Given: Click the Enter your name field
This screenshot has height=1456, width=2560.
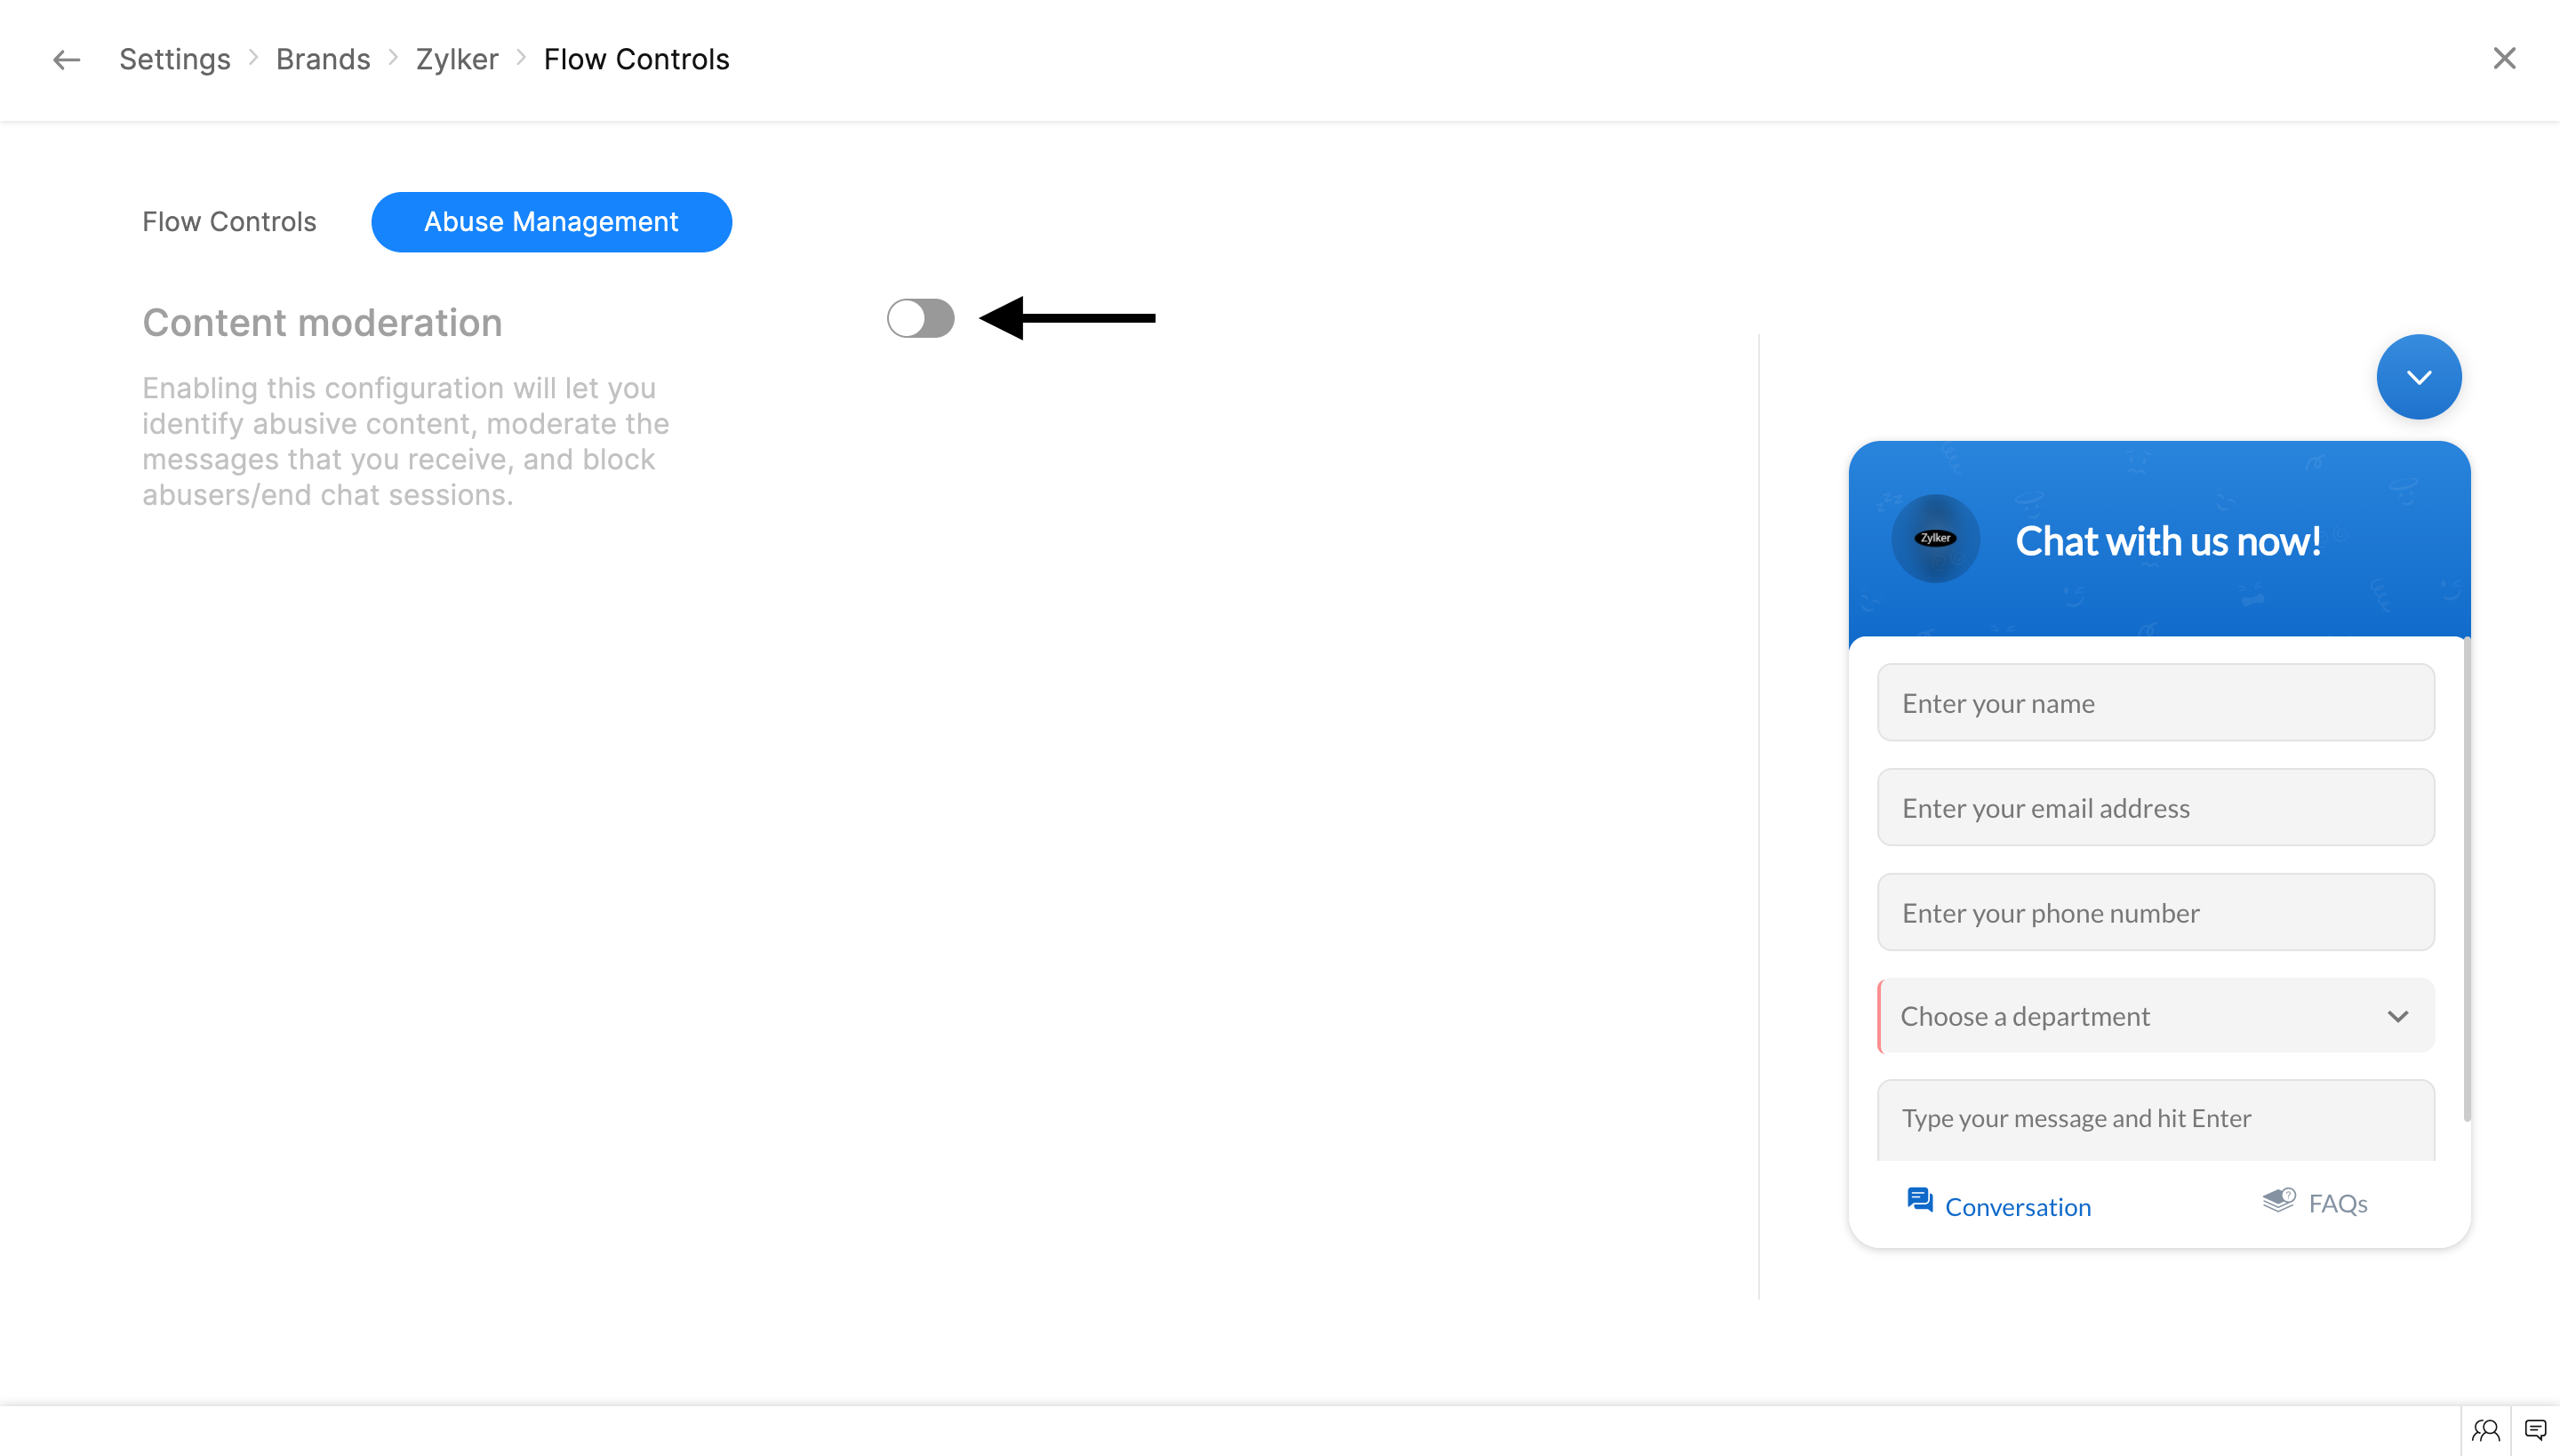Looking at the screenshot, I should [2155, 703].
